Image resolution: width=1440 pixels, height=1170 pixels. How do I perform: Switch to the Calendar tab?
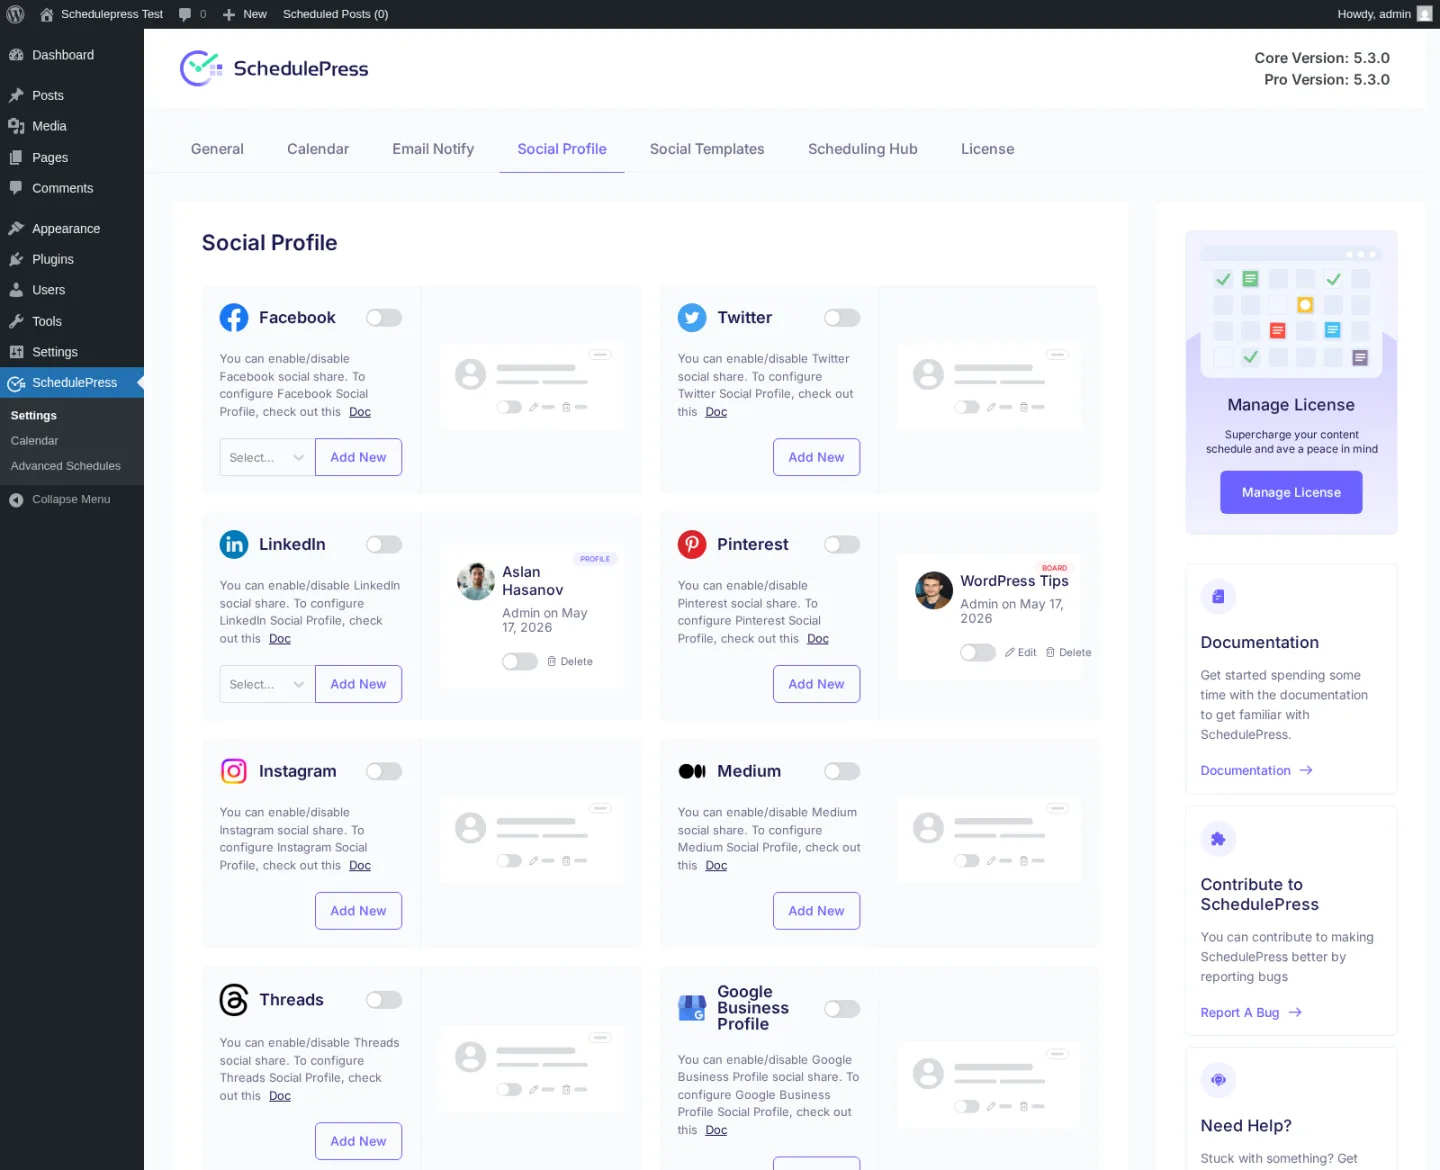pos(318,149)
